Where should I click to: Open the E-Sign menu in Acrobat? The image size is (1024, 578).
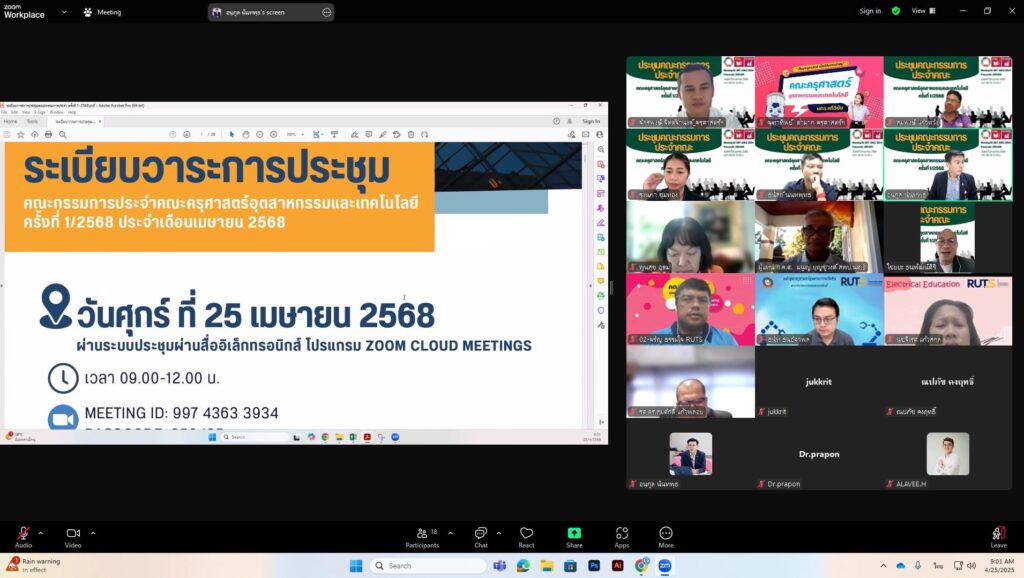tap(40, 112)
